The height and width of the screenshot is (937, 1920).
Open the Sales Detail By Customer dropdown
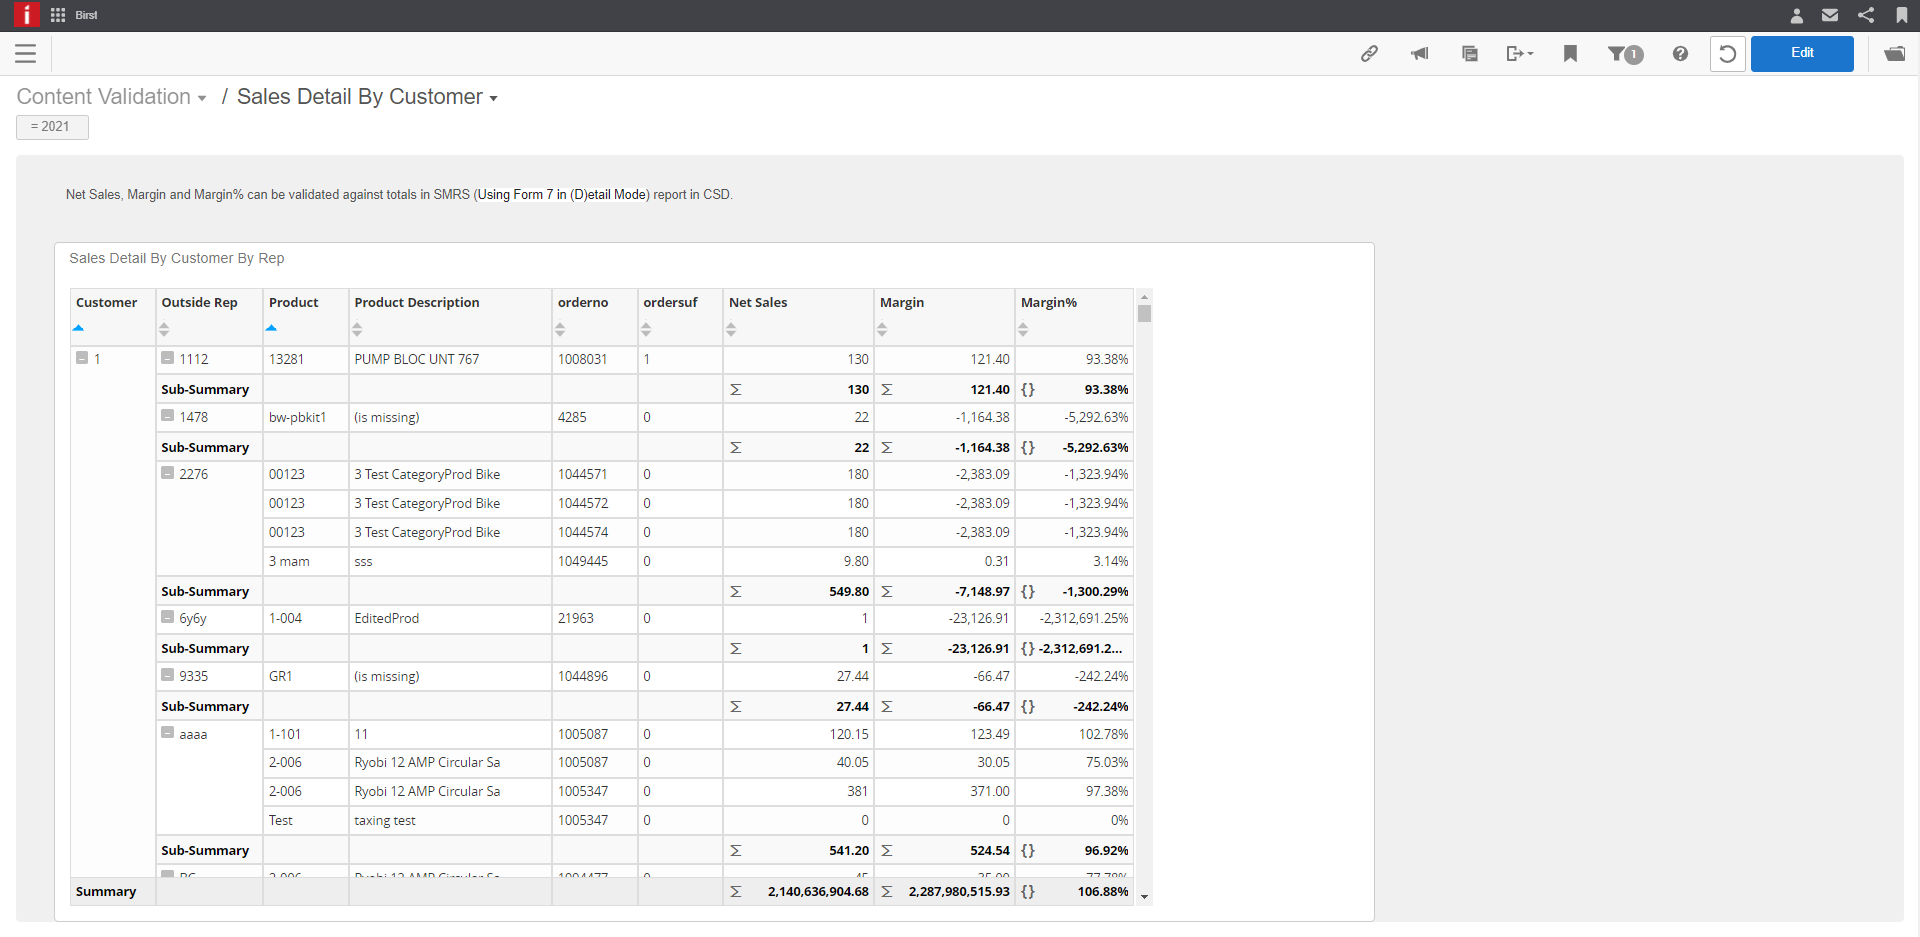pos(493,98)
